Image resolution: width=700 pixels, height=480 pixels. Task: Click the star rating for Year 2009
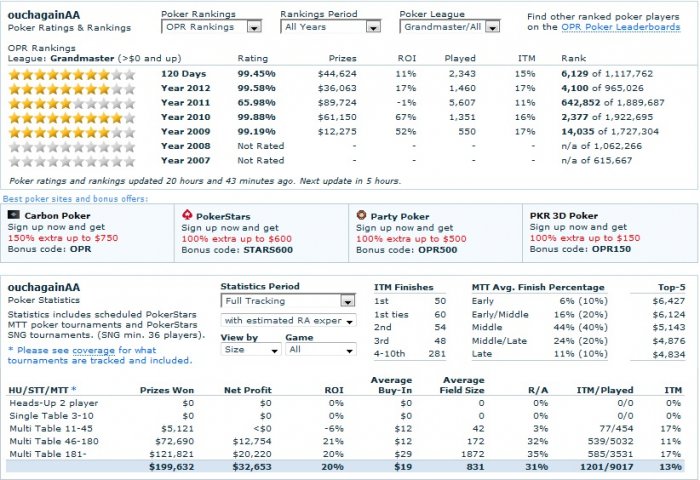(72, 132)
